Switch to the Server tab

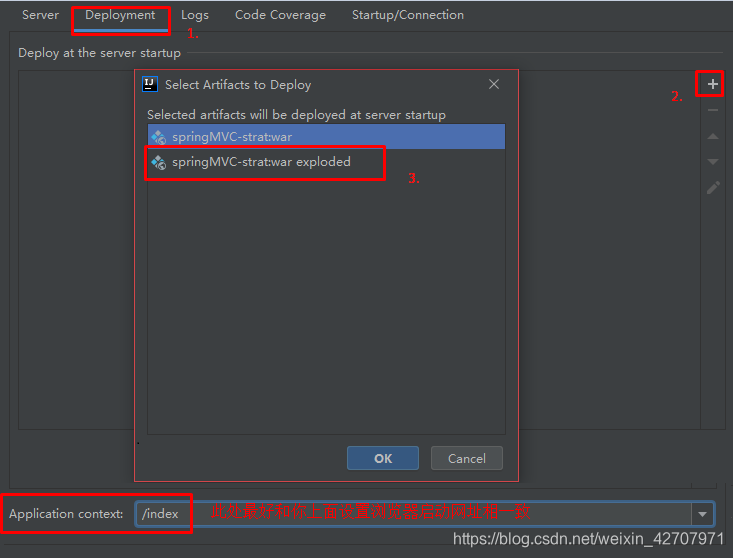pyautogui.click(x=41, y=15)
